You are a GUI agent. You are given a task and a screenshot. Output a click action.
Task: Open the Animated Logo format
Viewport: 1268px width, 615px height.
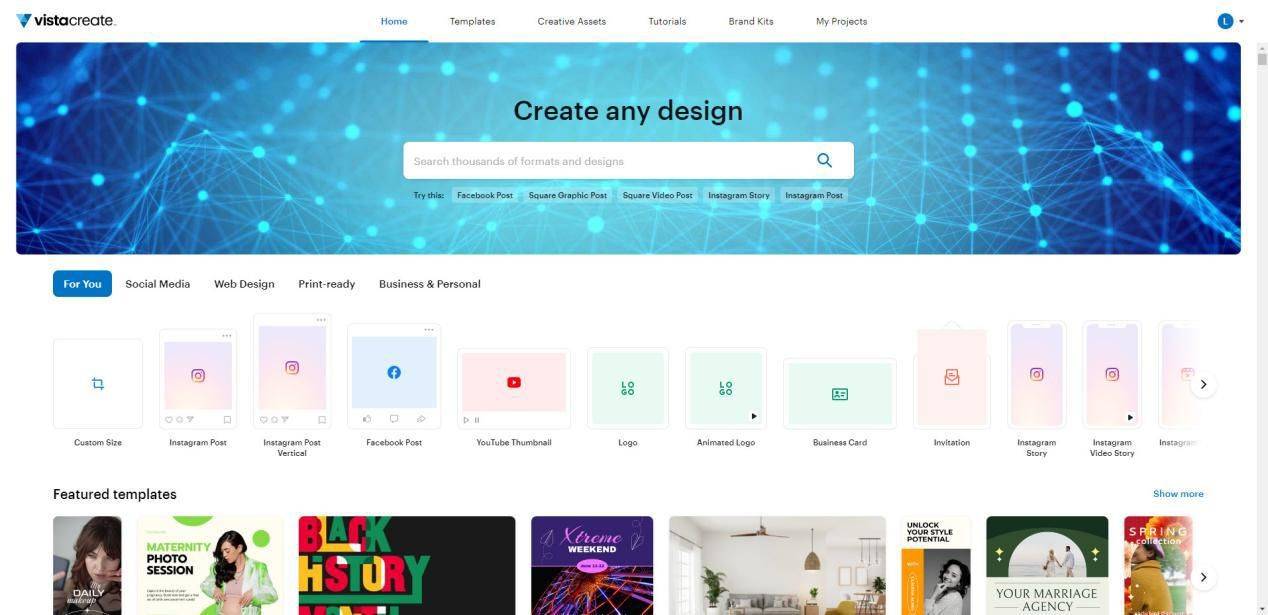(726, 389)
